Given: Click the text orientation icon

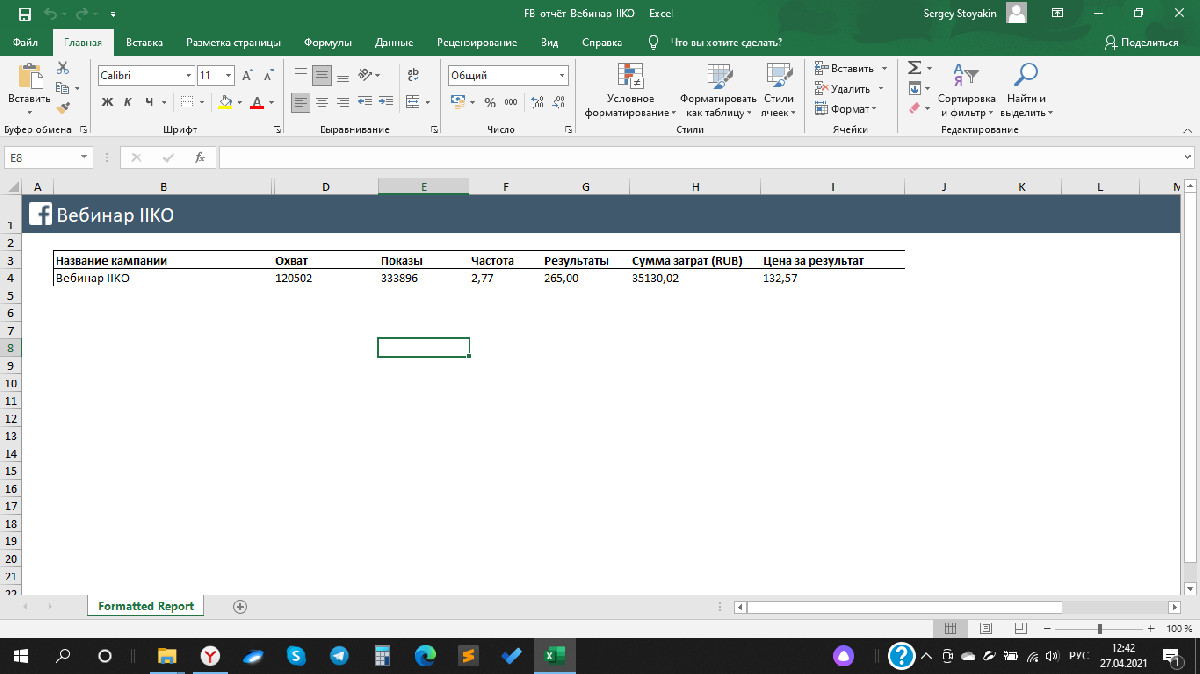Looking at the screenshot, I should click(x=366, y=76).
